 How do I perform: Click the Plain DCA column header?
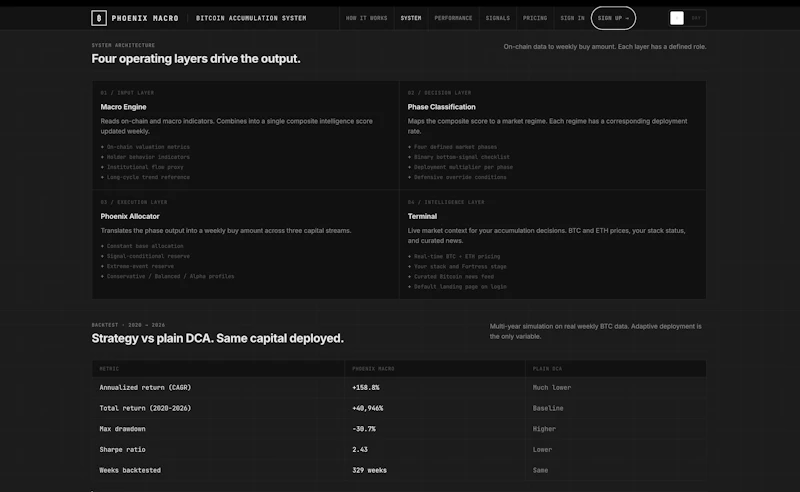click(547, 368)
